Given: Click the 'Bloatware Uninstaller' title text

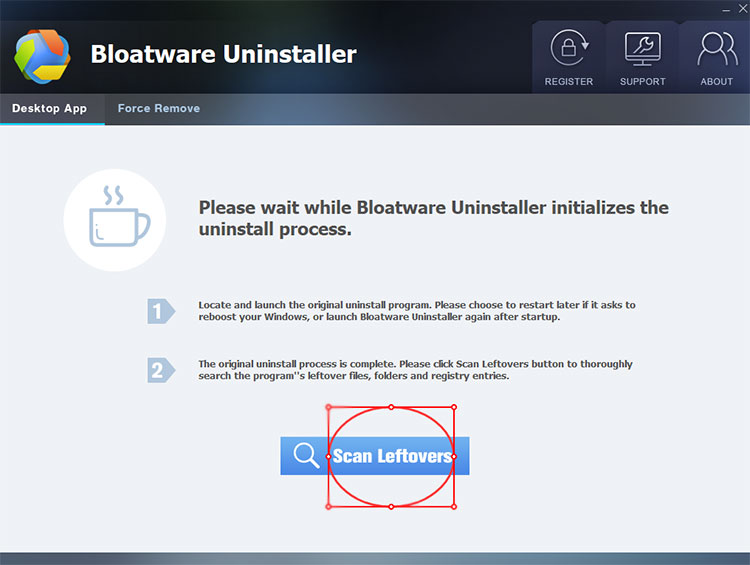Looking at the screenshot, I should pyautogui.click(x=223, y=54).
